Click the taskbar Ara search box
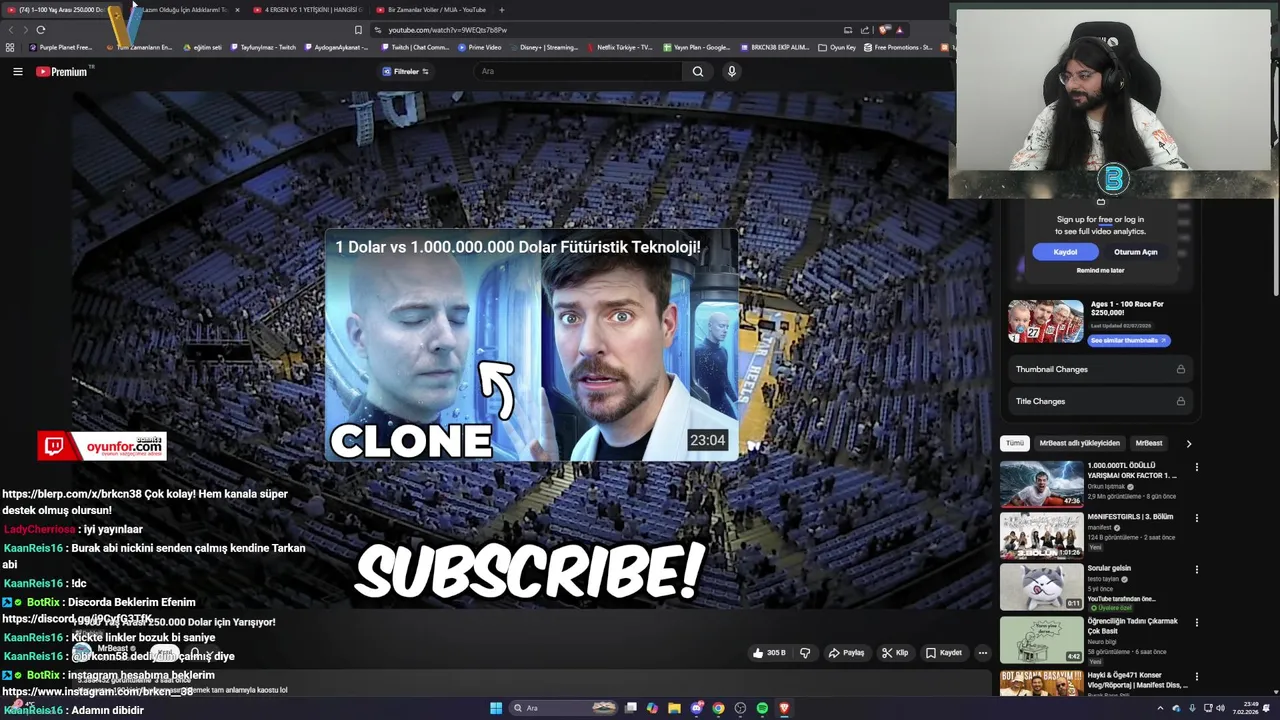This screenshot has width=1280, height=720. click(x=565, y=708)
